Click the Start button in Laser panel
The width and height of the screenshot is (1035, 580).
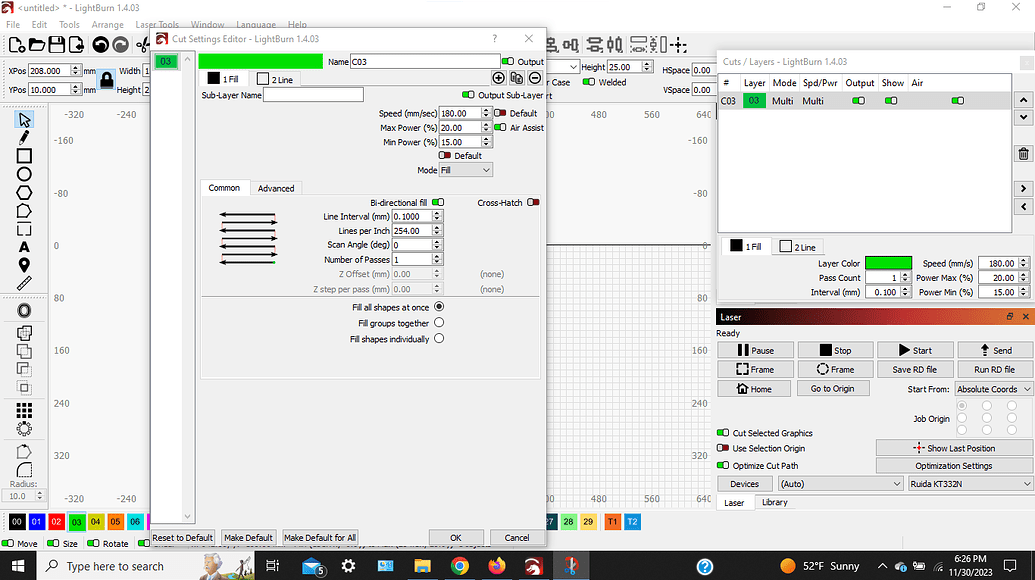[x=916, y=350]
